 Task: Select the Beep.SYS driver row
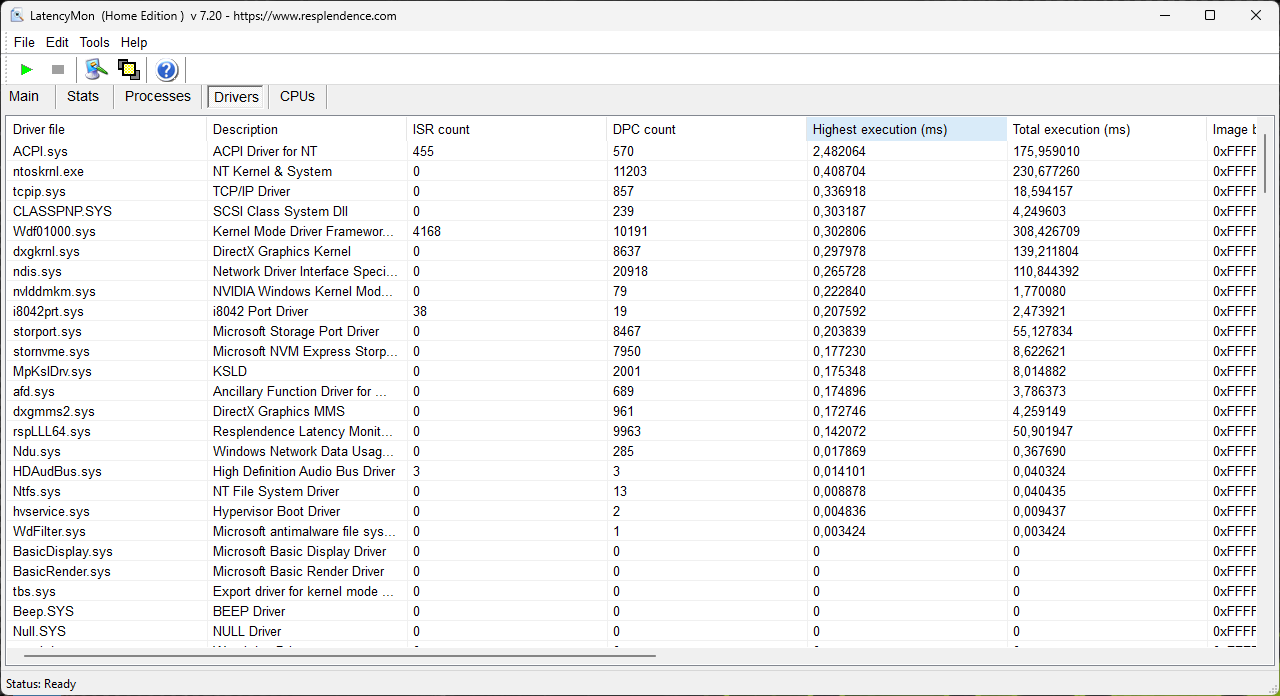point(632,611)
